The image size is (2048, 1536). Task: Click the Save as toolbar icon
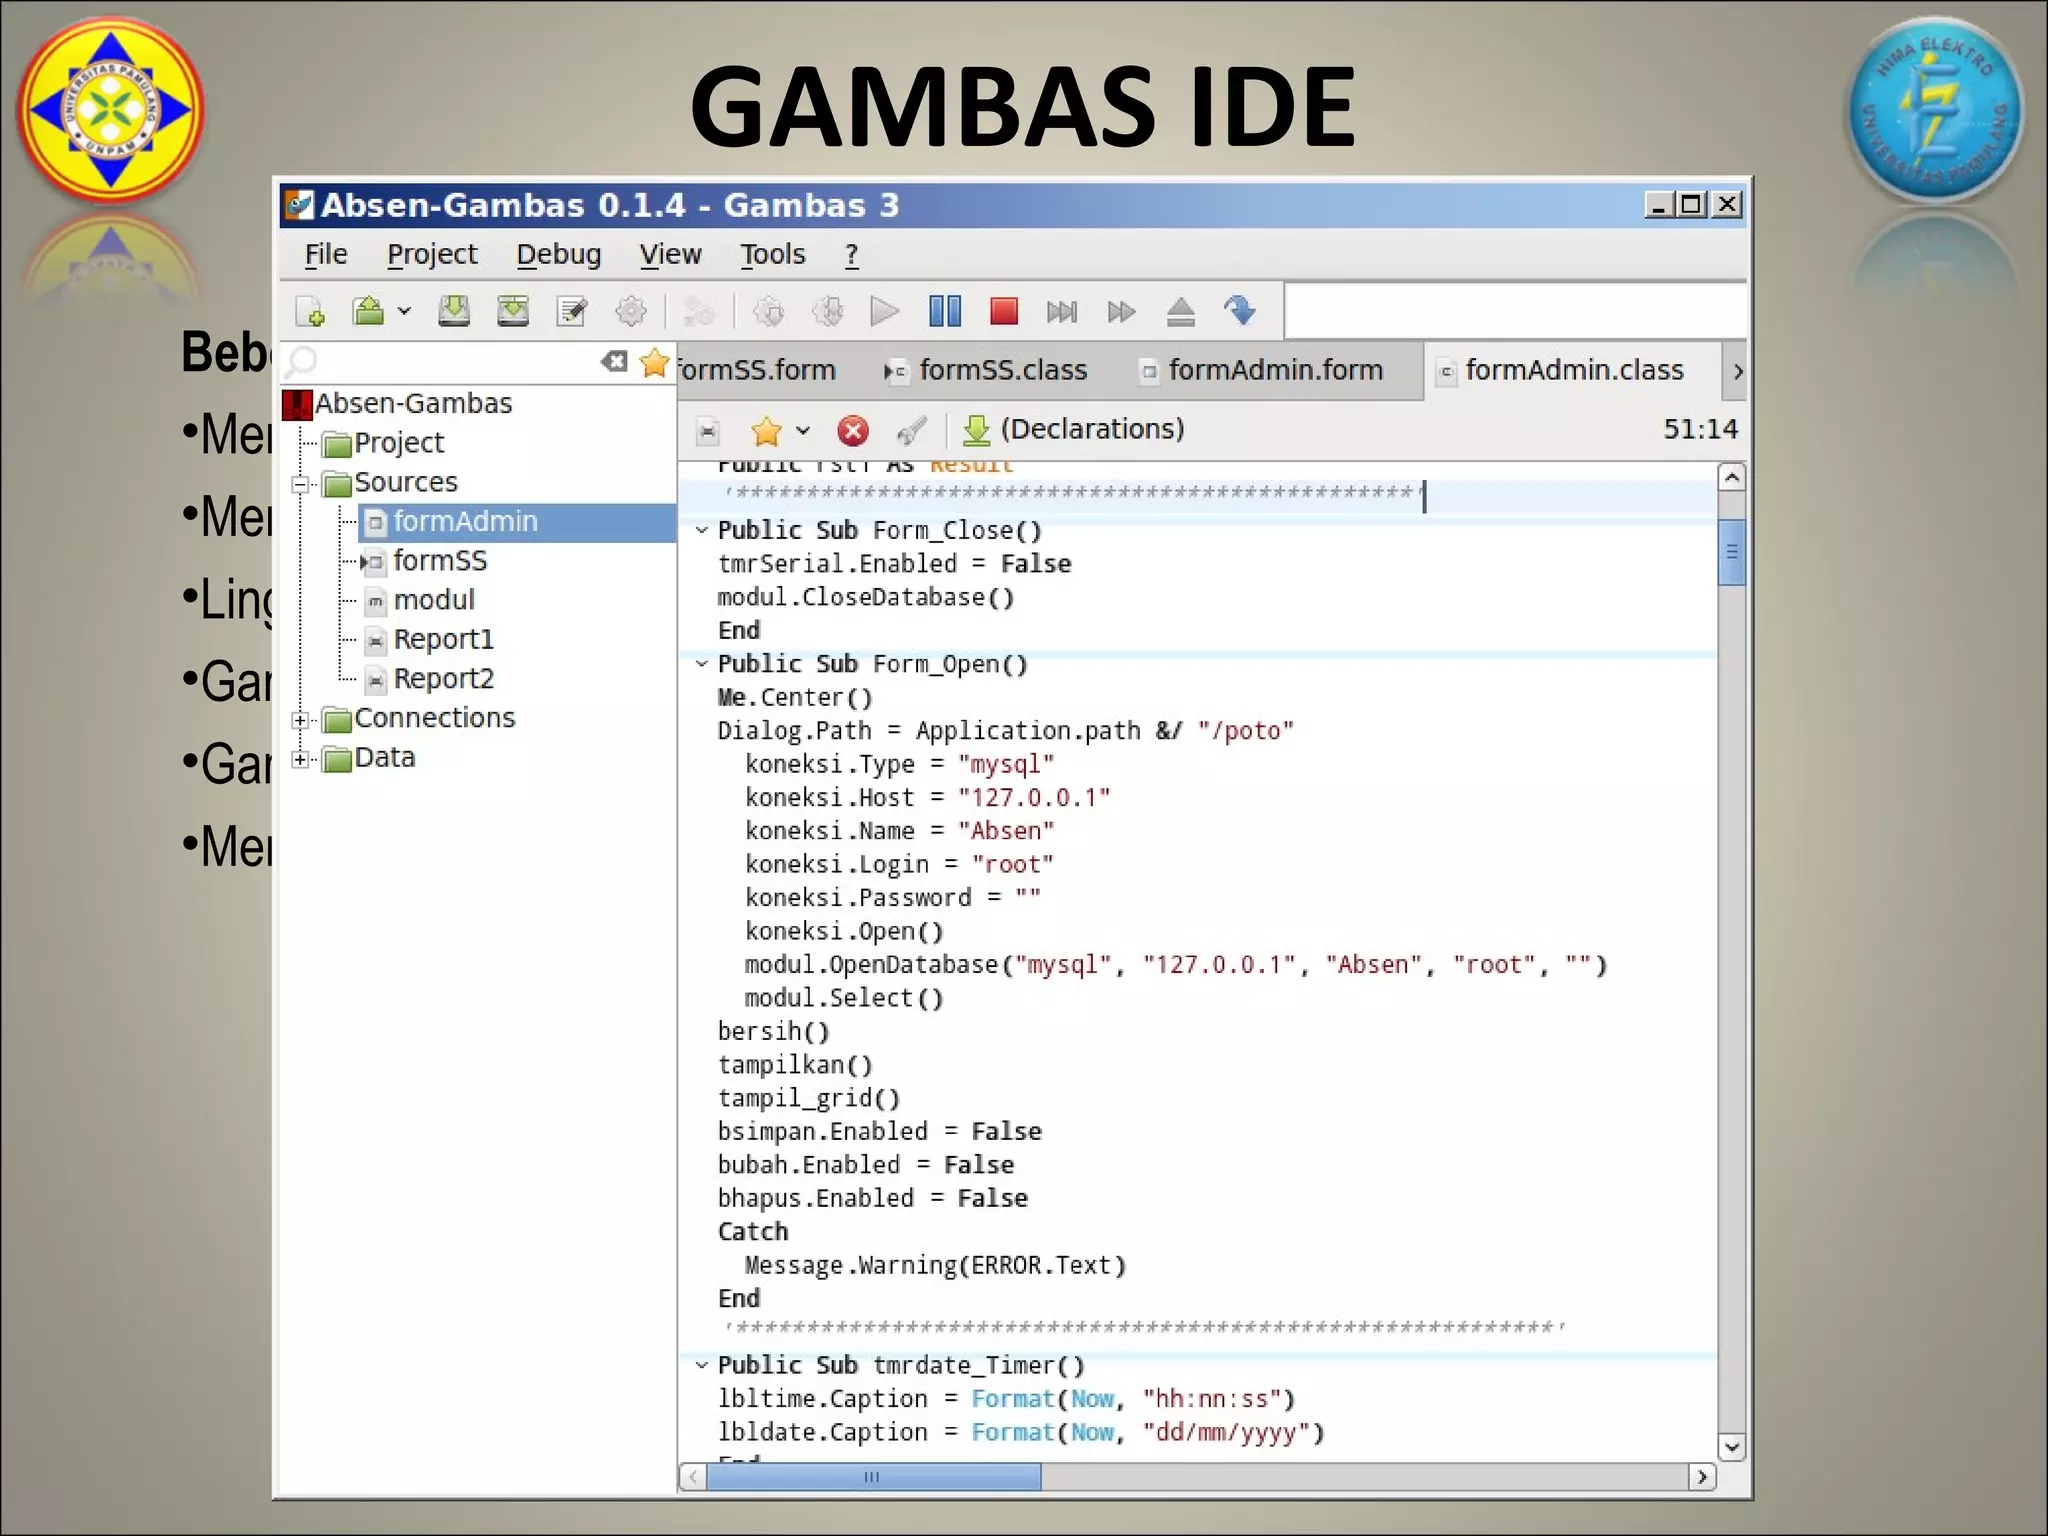point(513,311)
